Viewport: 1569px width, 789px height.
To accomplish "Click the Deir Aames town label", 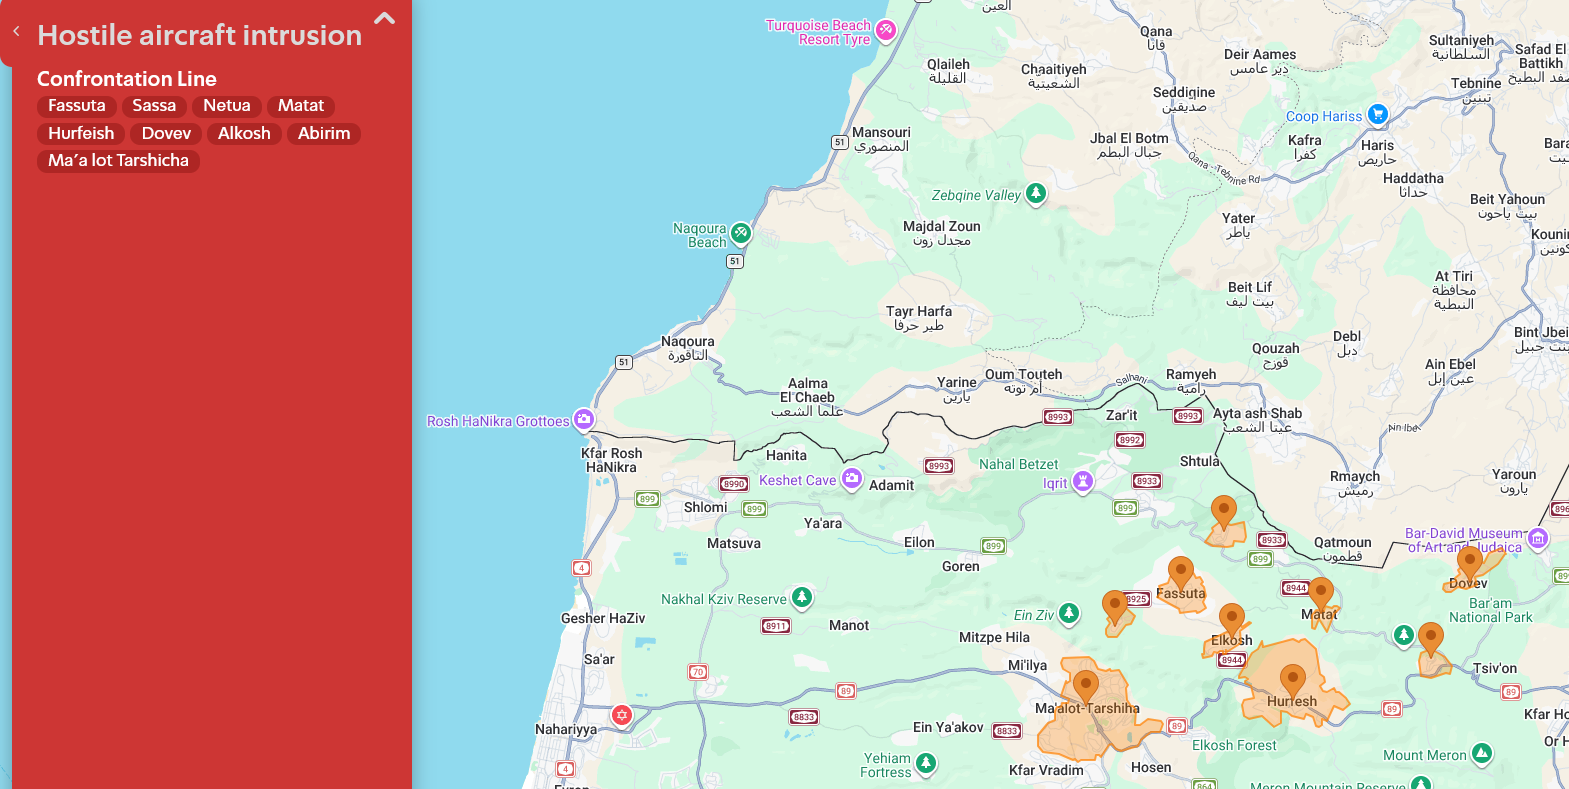I will pyautogui.click(x=1260, y=62).
